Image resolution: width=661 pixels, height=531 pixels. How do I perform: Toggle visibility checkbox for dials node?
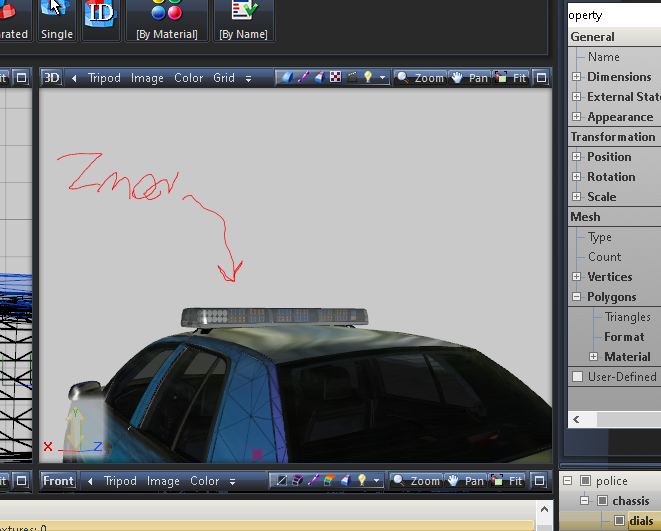pyautogui.click(x=619, y=520)
